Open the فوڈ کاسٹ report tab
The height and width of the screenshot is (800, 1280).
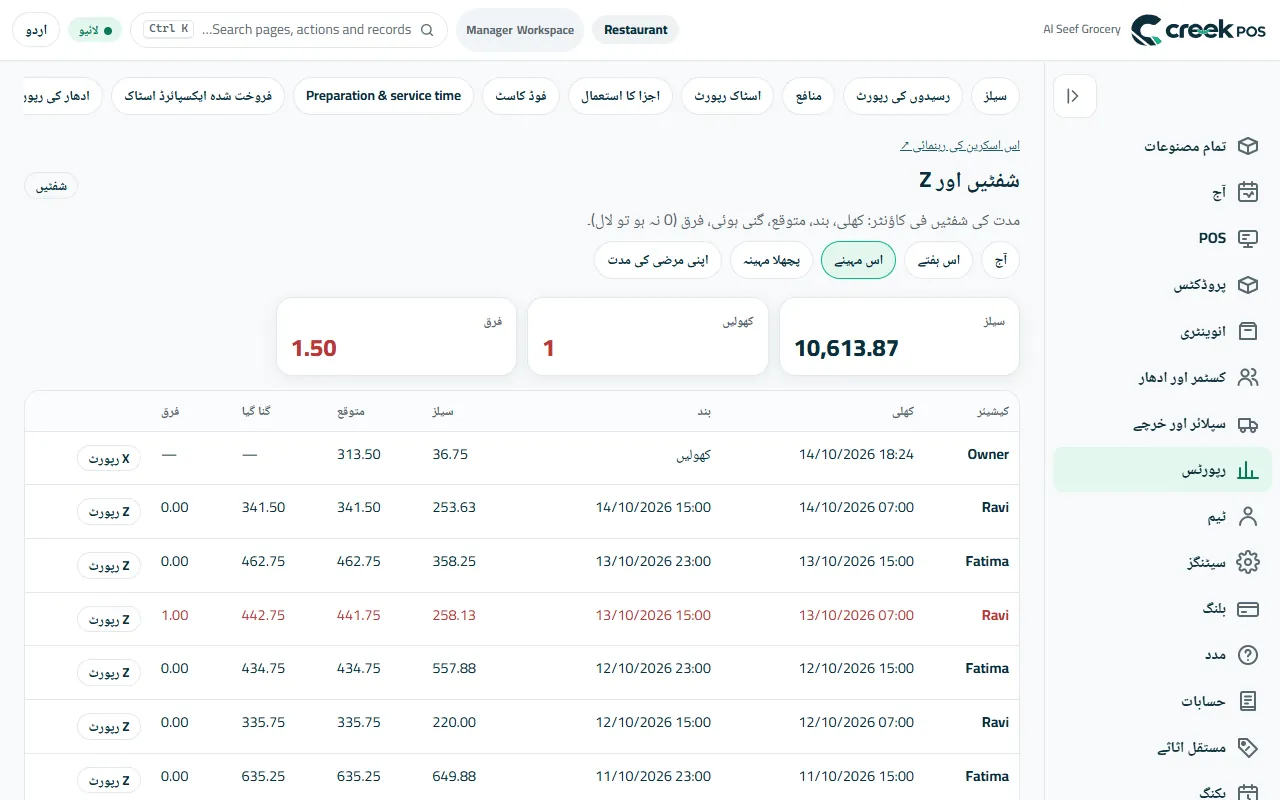[x=521, y=96]
